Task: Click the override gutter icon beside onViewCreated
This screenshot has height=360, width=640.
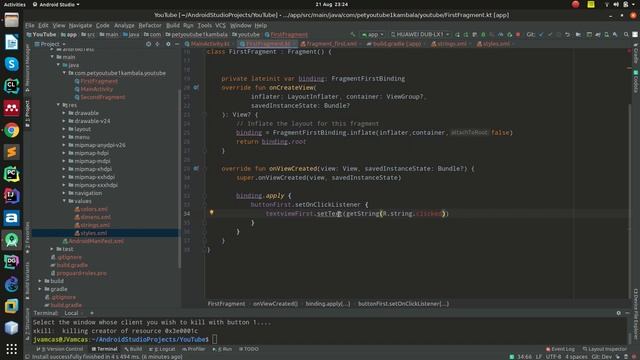Action: tap(196, 168)
